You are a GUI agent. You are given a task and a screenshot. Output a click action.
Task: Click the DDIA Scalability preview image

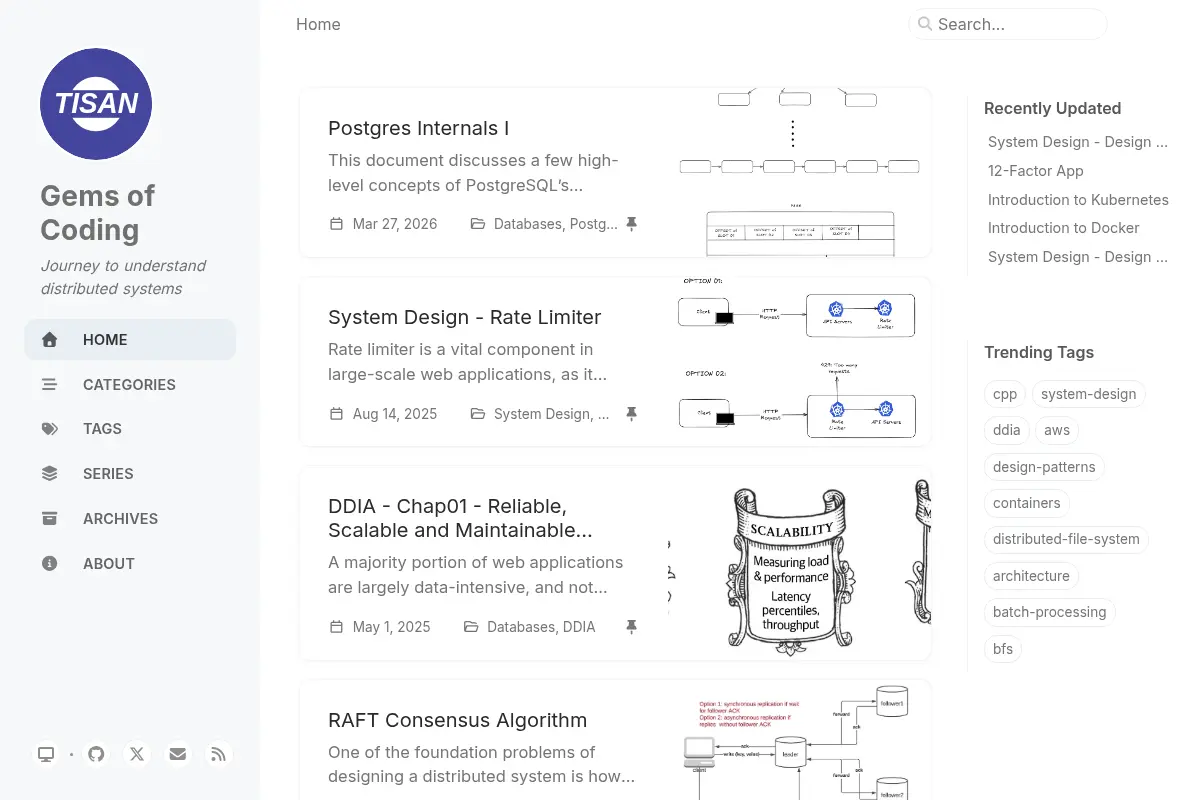point(799,565)
